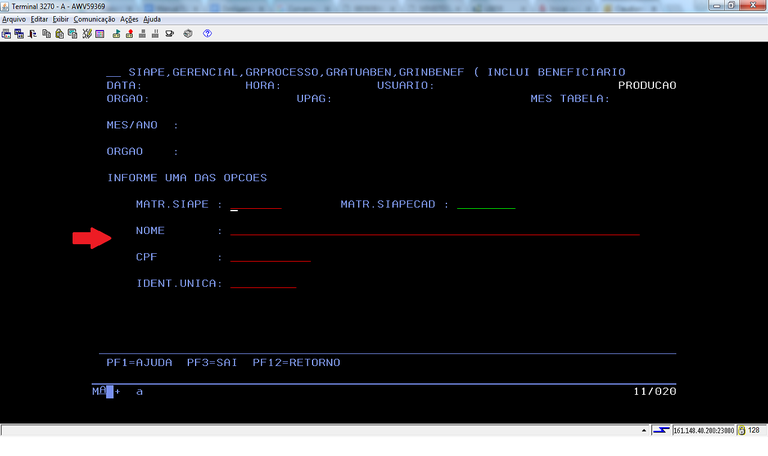Screen dimensions: 768x456
Task: Open the Editar menu
Action: point(40,19)
